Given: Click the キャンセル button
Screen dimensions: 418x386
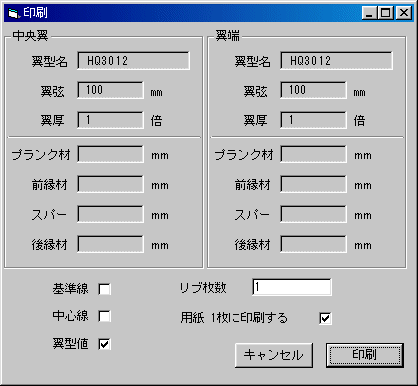Looking at the screenshot, I should [274, 355].
